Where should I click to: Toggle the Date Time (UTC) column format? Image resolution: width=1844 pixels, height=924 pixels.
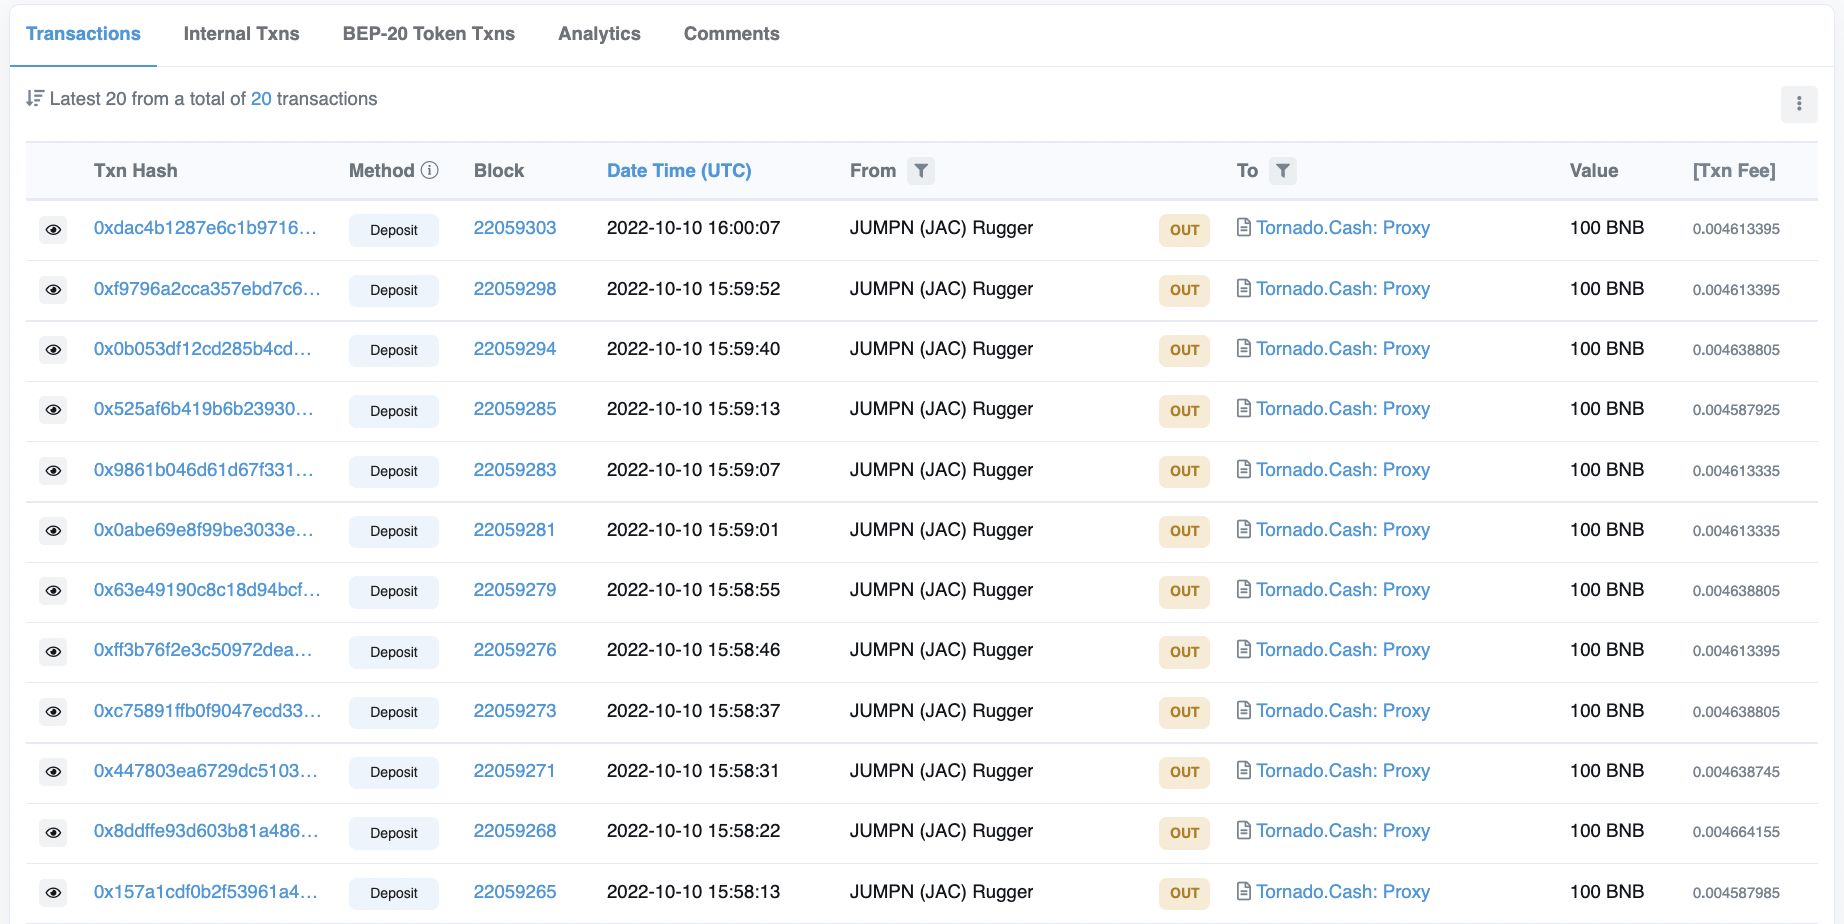(x=679, y=171)
